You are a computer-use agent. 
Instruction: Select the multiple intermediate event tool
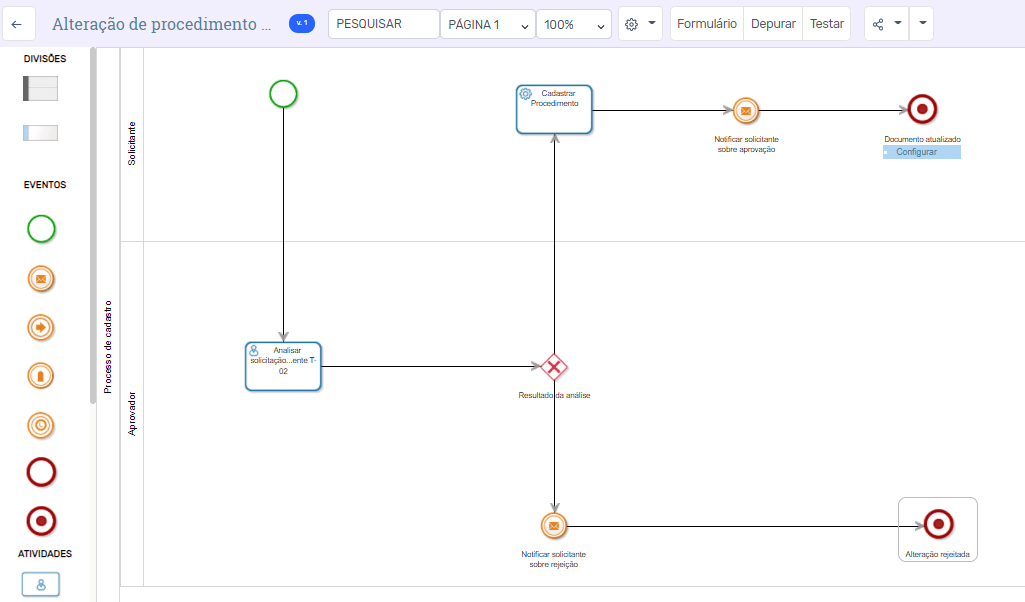[40, 425]
